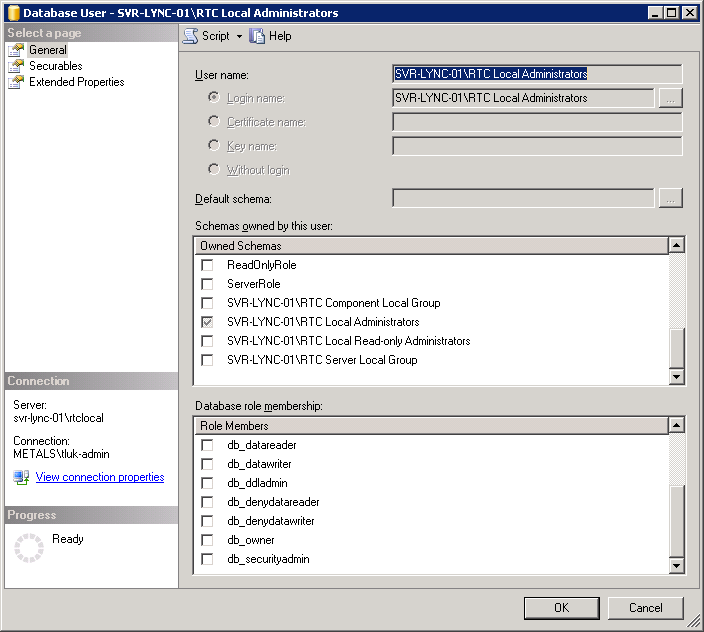Enable db_datareader role membership
The image size is (704, 632).
coord(207,445)
